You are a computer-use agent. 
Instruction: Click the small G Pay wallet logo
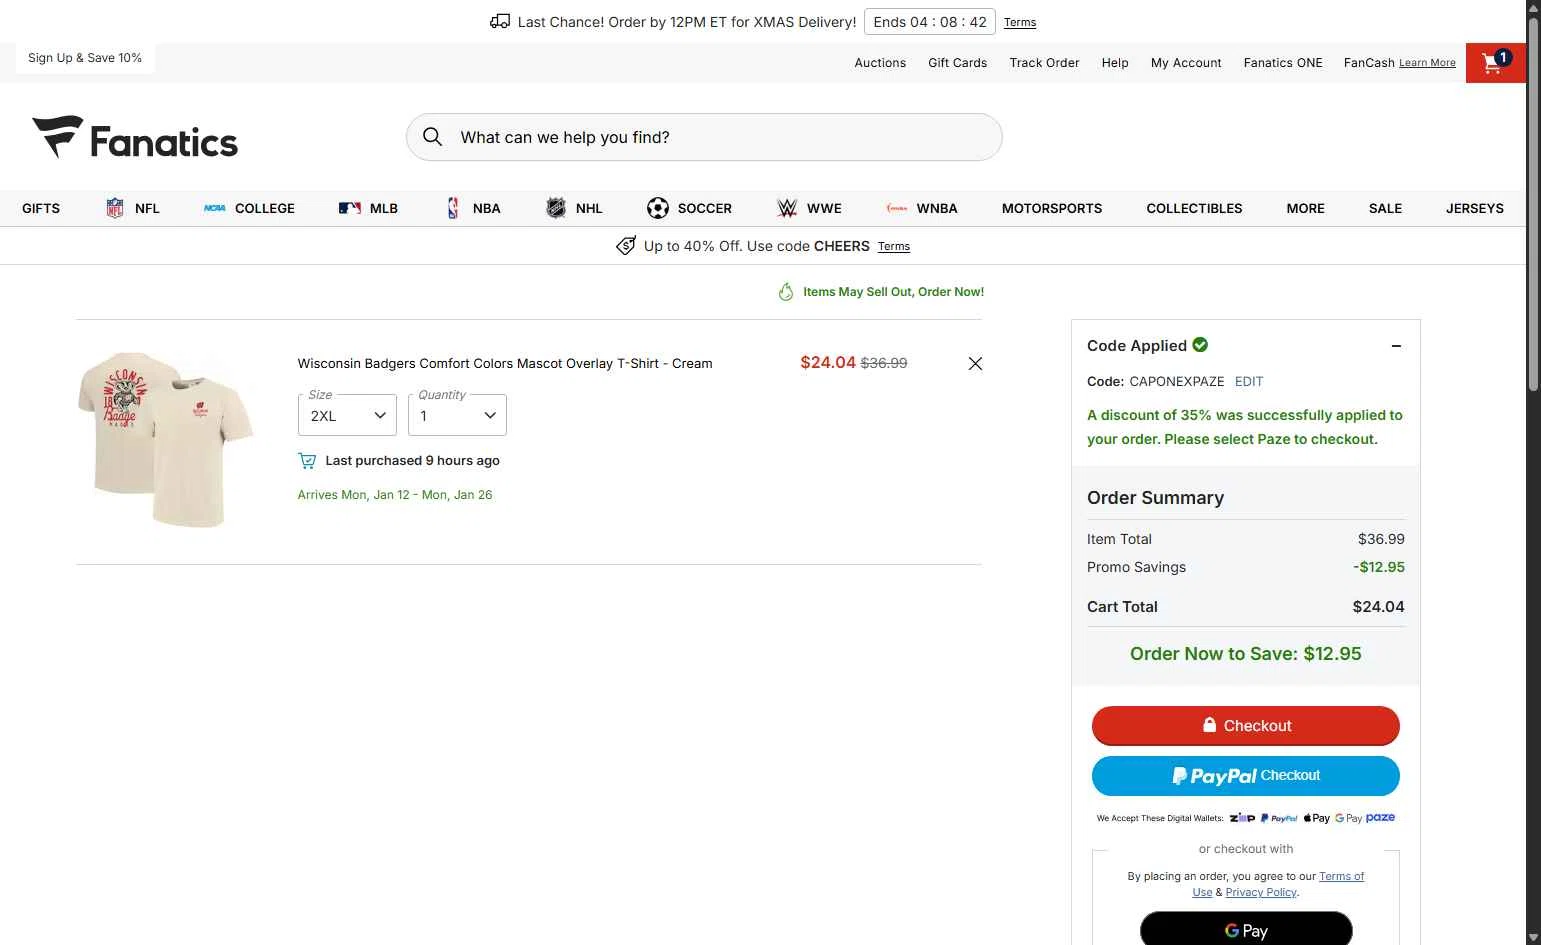pyautogui.click(x=1348, y=818)
